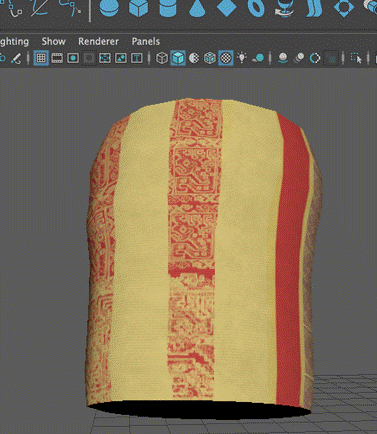This screenshot has width=377, height=434.
Task: Toggle smooth shade all mode
Action: (x=178, y=58)
